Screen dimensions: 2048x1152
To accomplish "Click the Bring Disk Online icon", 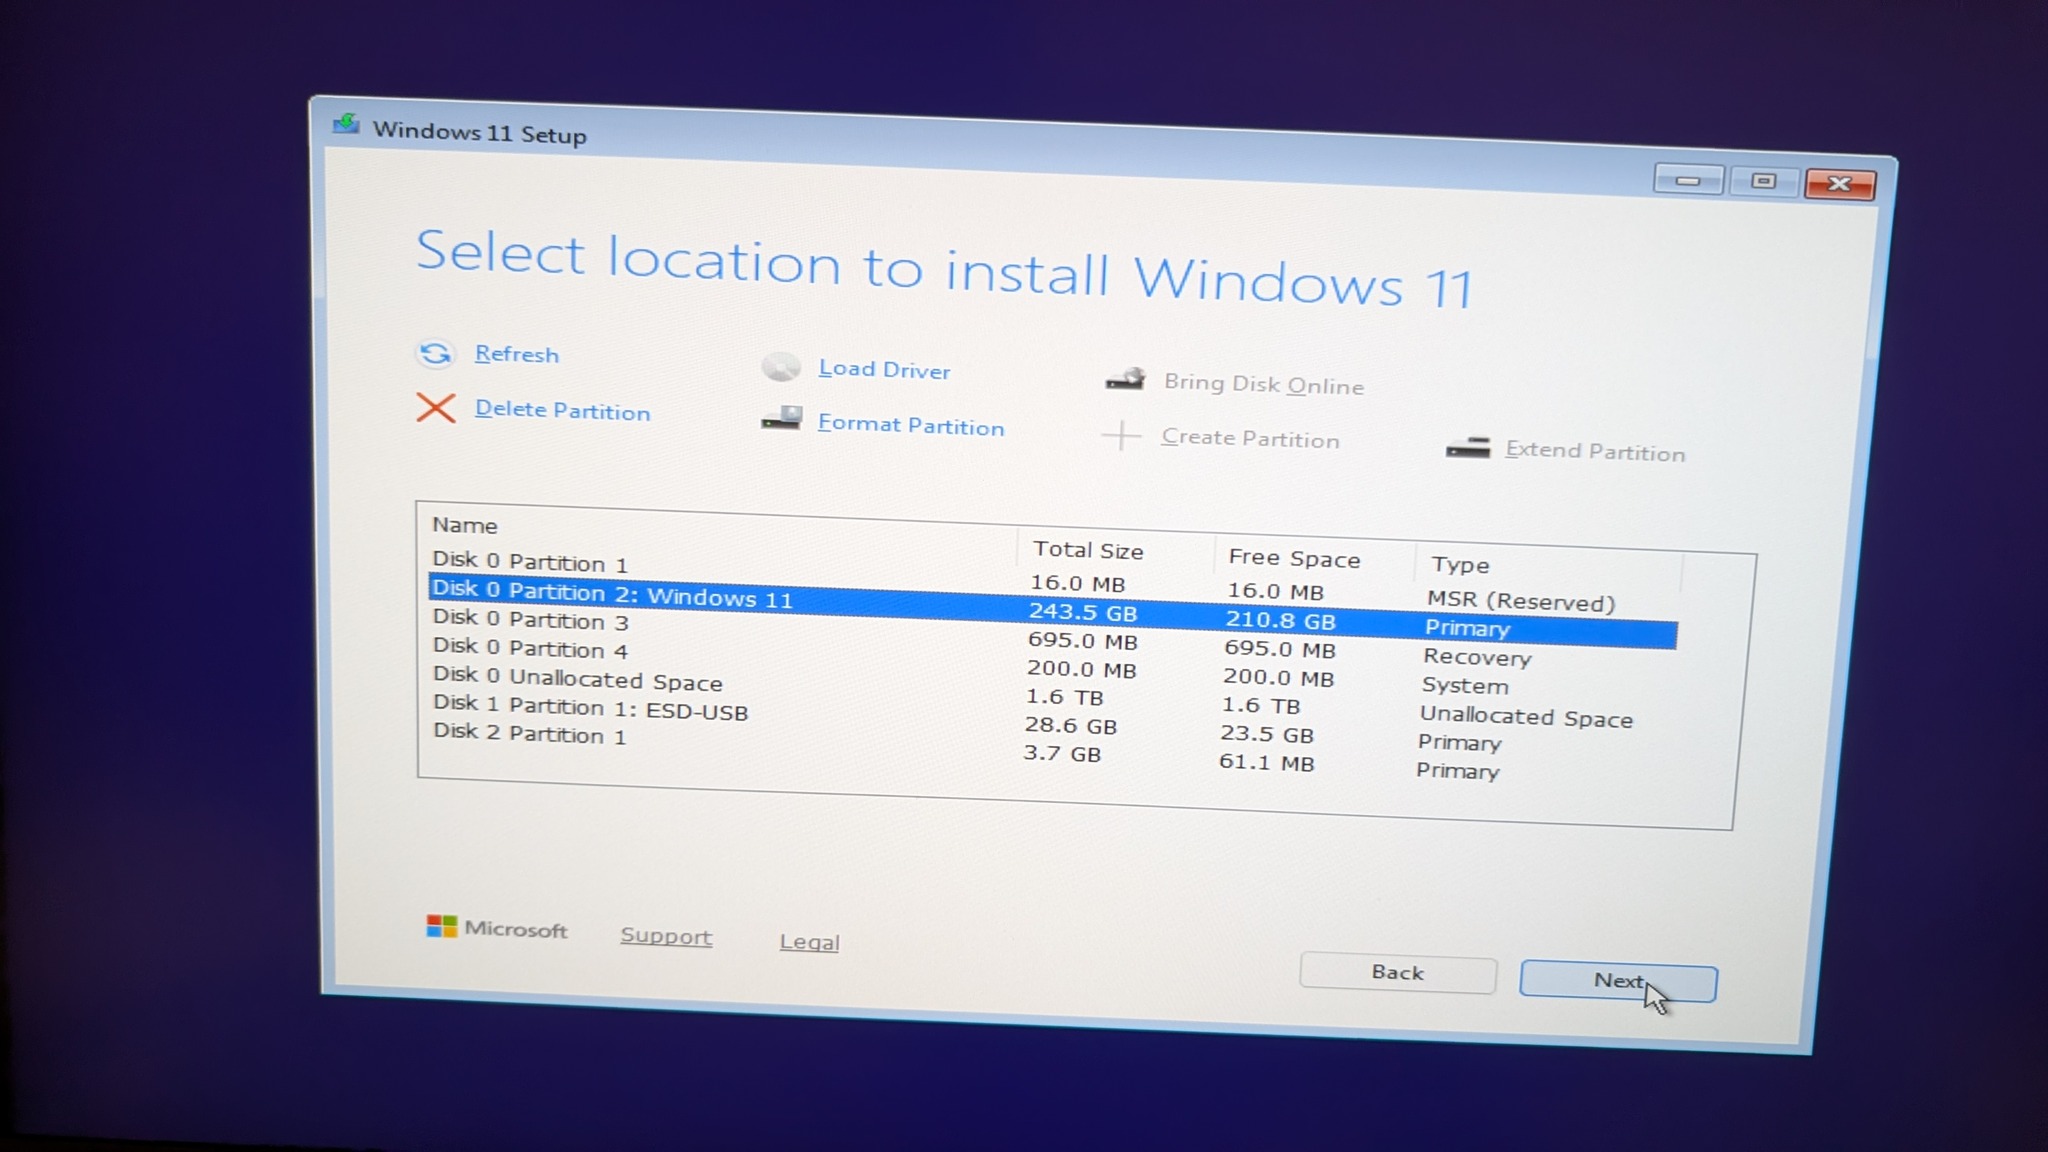I will (1126, 379).
